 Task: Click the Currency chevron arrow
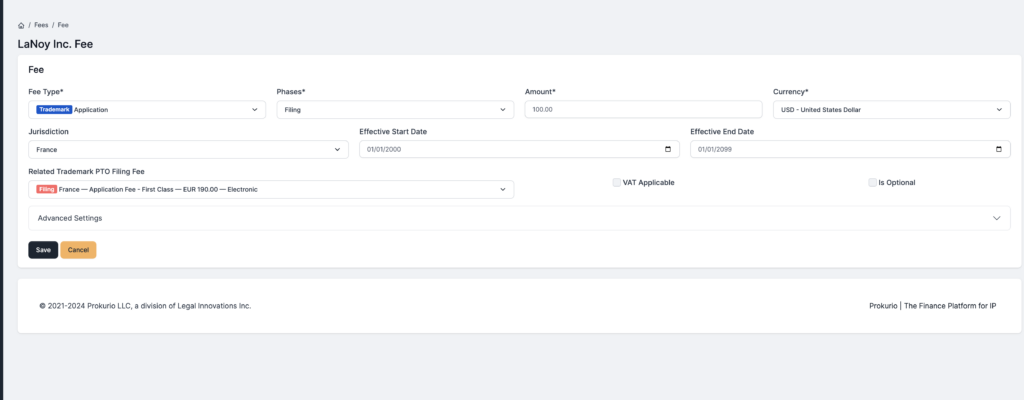(x=999, y=110)
